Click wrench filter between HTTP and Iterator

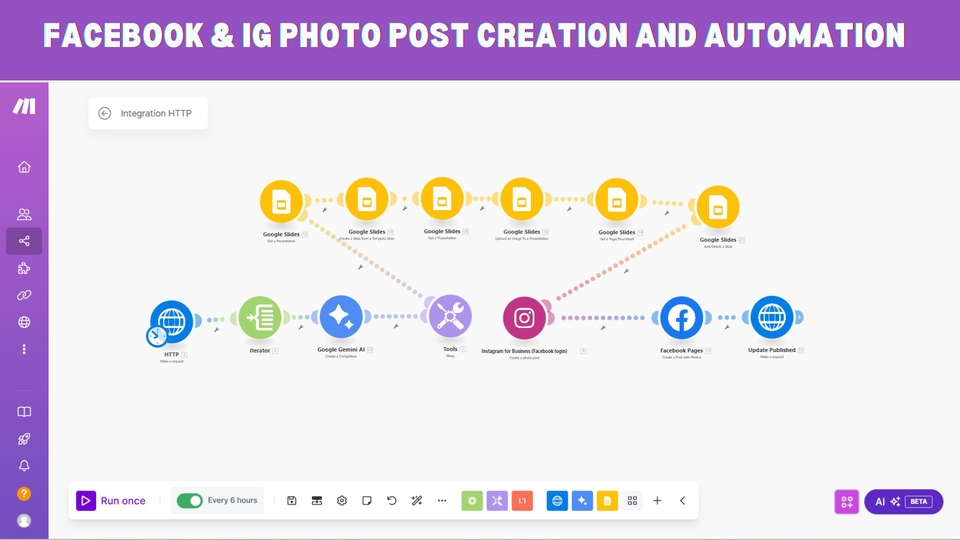216,329
